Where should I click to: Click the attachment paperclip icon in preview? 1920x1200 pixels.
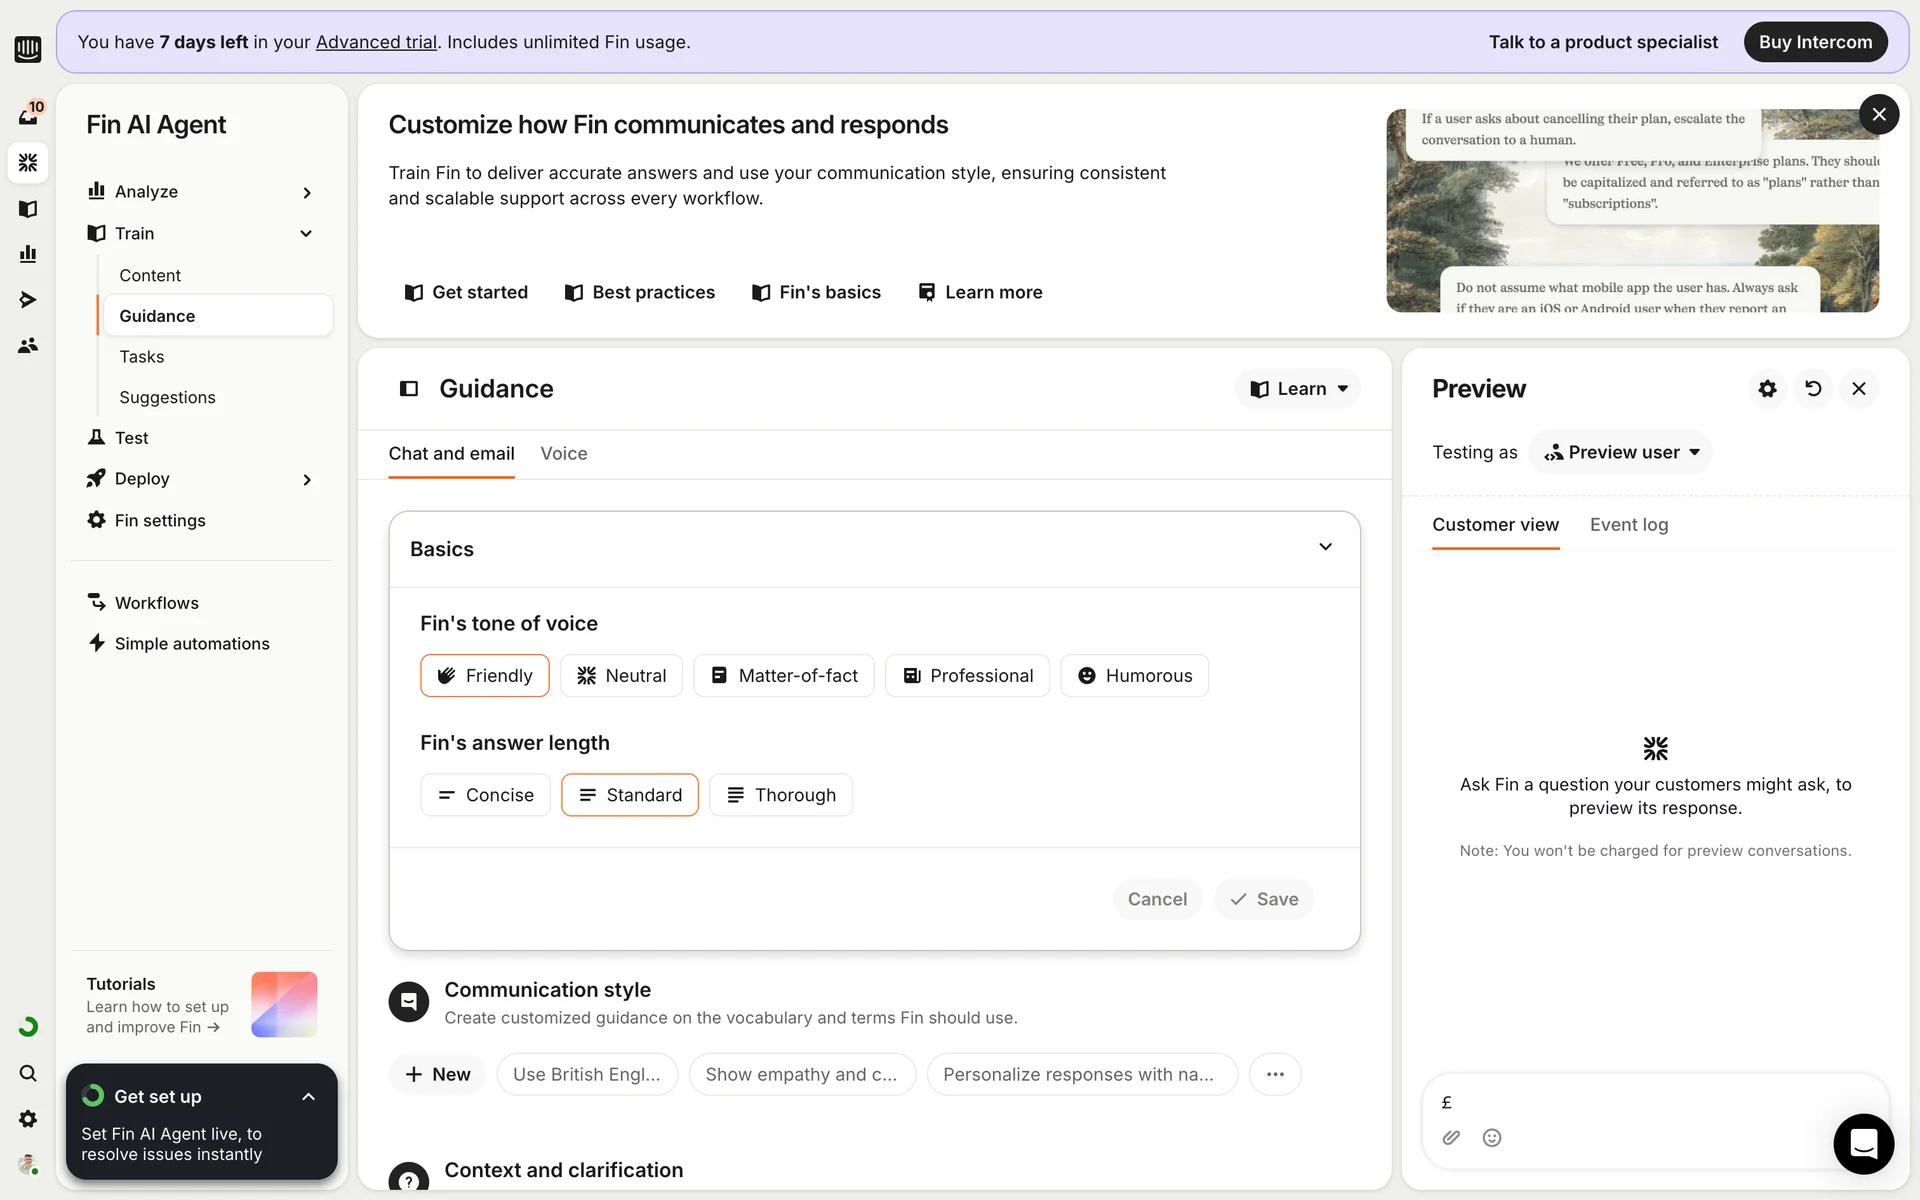point(1451,1138)
